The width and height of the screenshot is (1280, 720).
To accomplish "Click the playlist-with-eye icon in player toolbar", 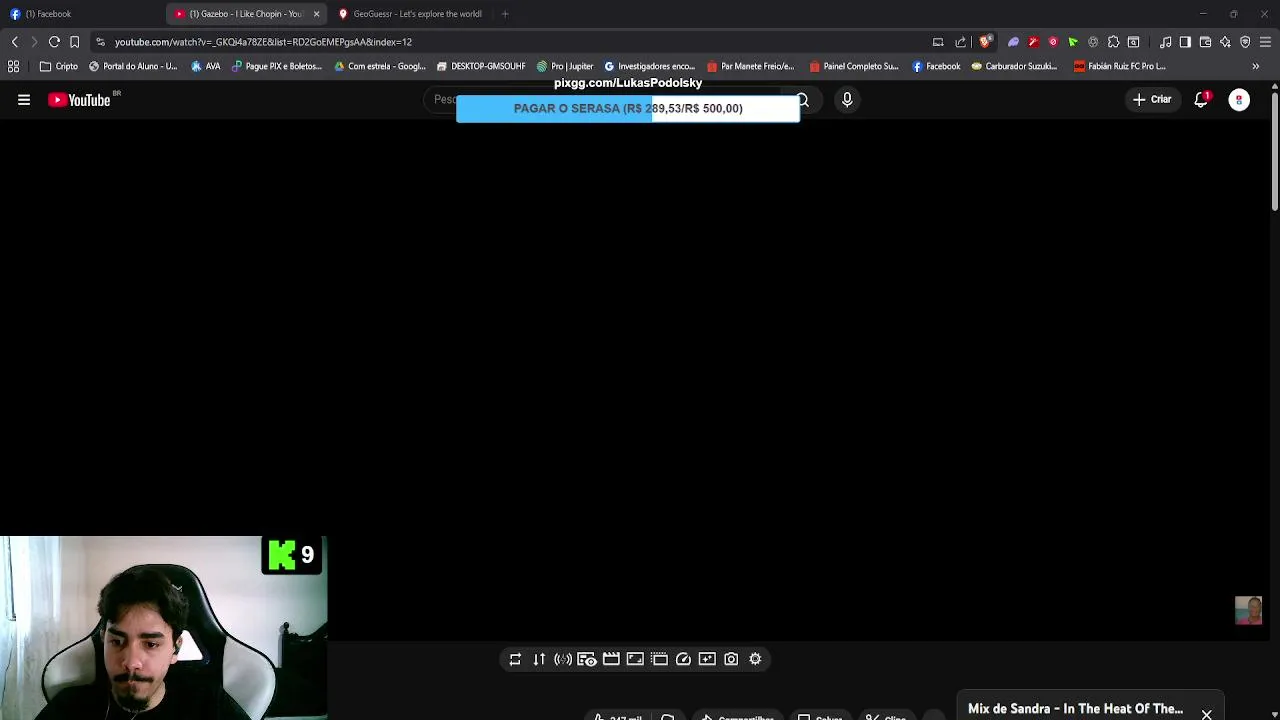I will click(x=587, y=659).
